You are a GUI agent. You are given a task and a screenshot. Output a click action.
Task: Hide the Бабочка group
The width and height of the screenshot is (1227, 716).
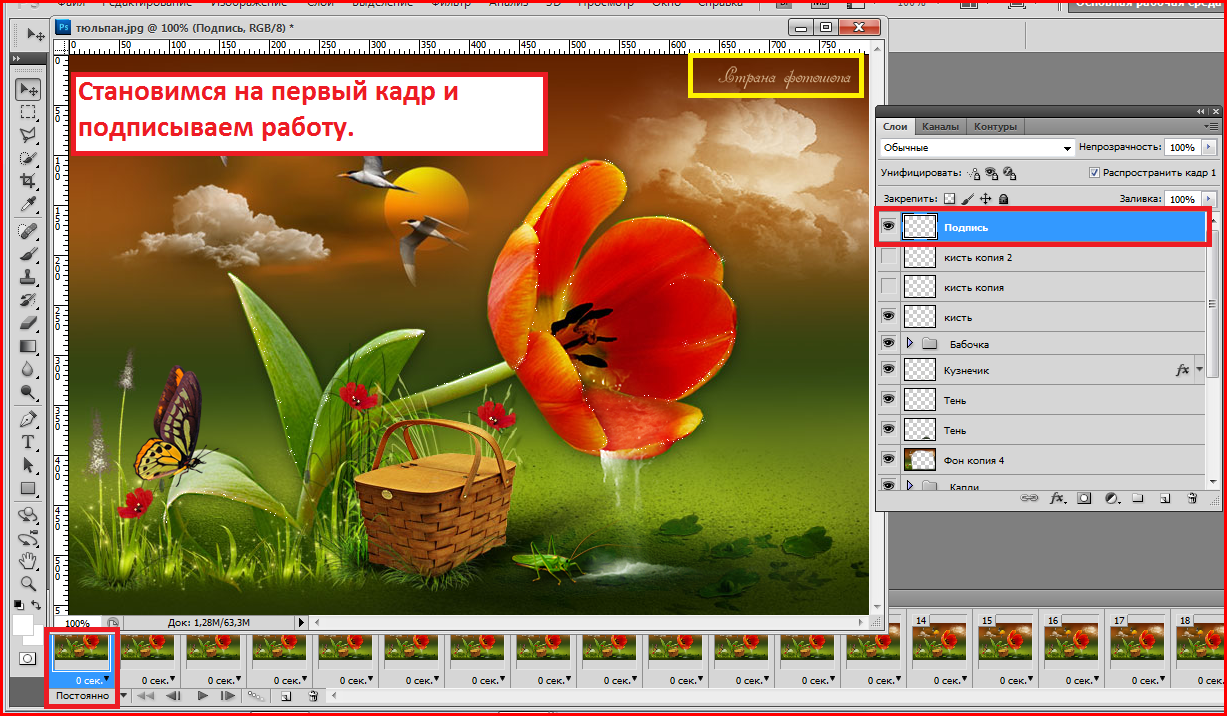888,343
